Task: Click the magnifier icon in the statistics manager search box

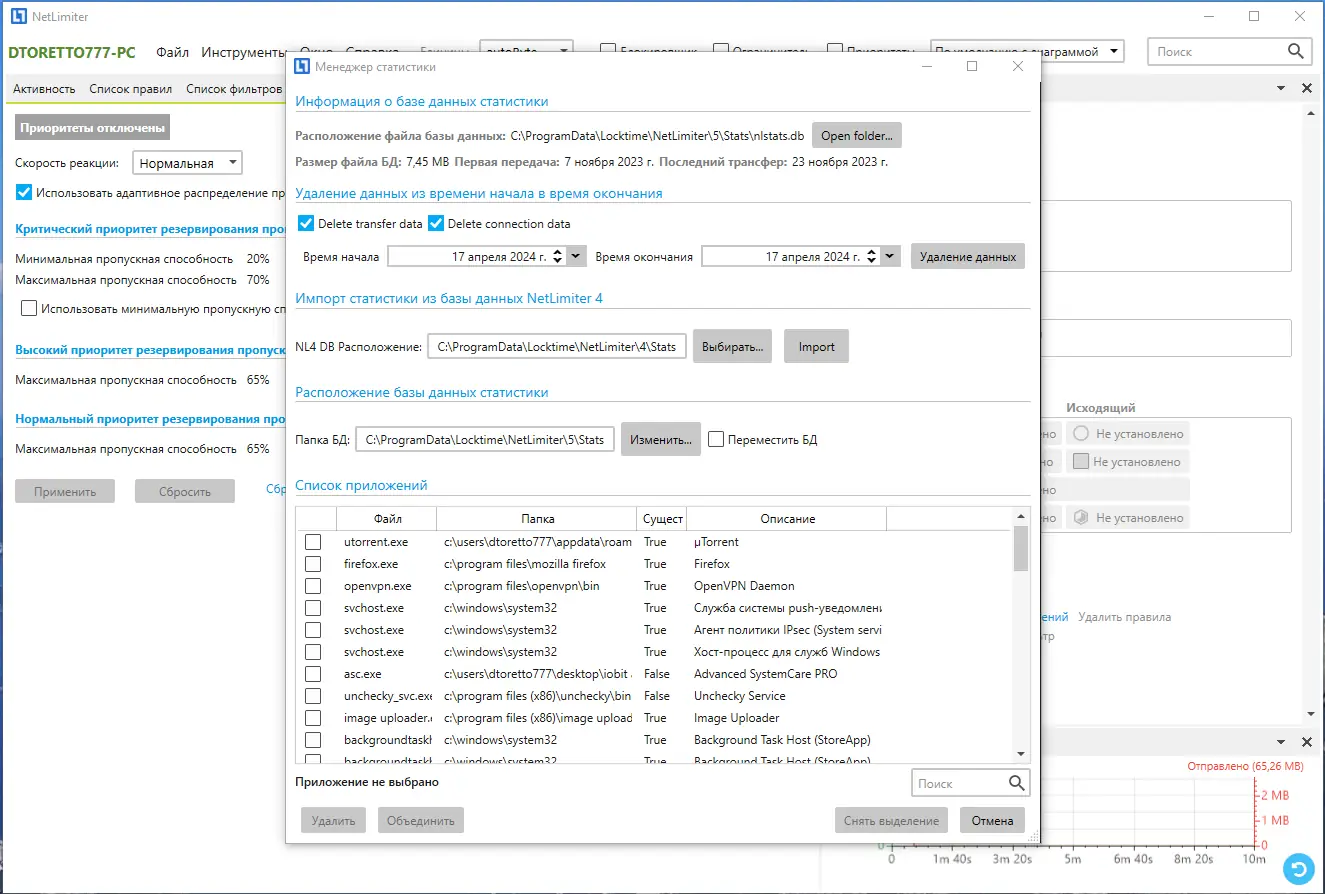Action: click(1016, 783)
